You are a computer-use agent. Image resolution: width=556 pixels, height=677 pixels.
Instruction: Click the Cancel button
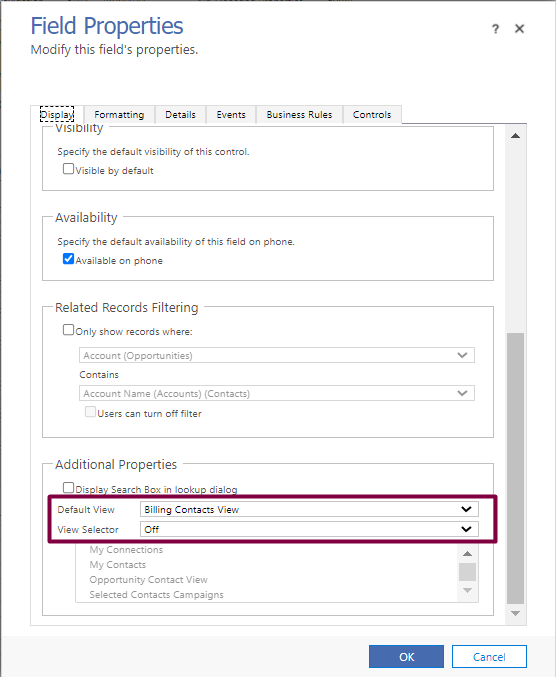(489, 657)
